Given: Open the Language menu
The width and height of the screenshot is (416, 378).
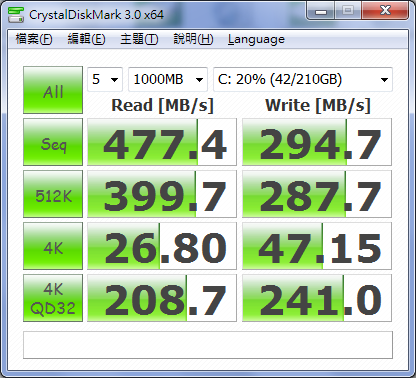Looking at the screenshot, I should coord(256,39).
